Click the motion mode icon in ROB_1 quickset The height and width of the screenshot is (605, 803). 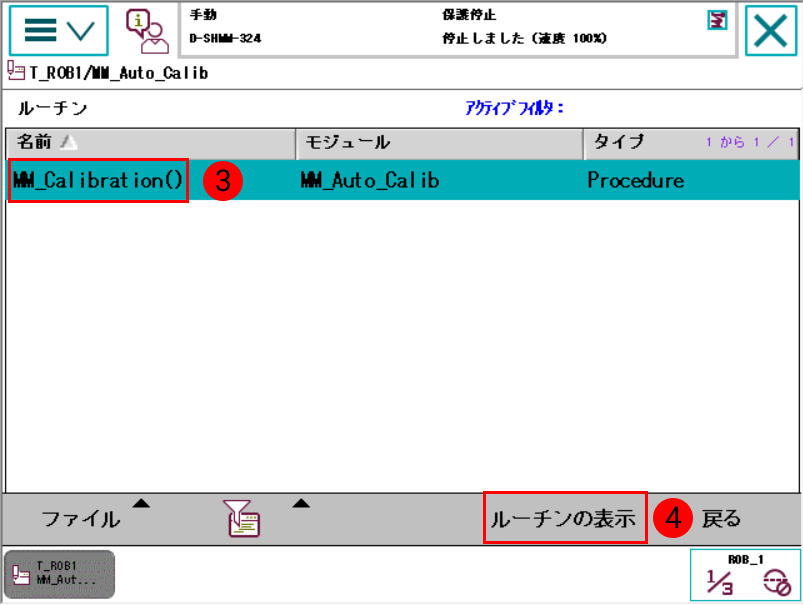point(777,582)
